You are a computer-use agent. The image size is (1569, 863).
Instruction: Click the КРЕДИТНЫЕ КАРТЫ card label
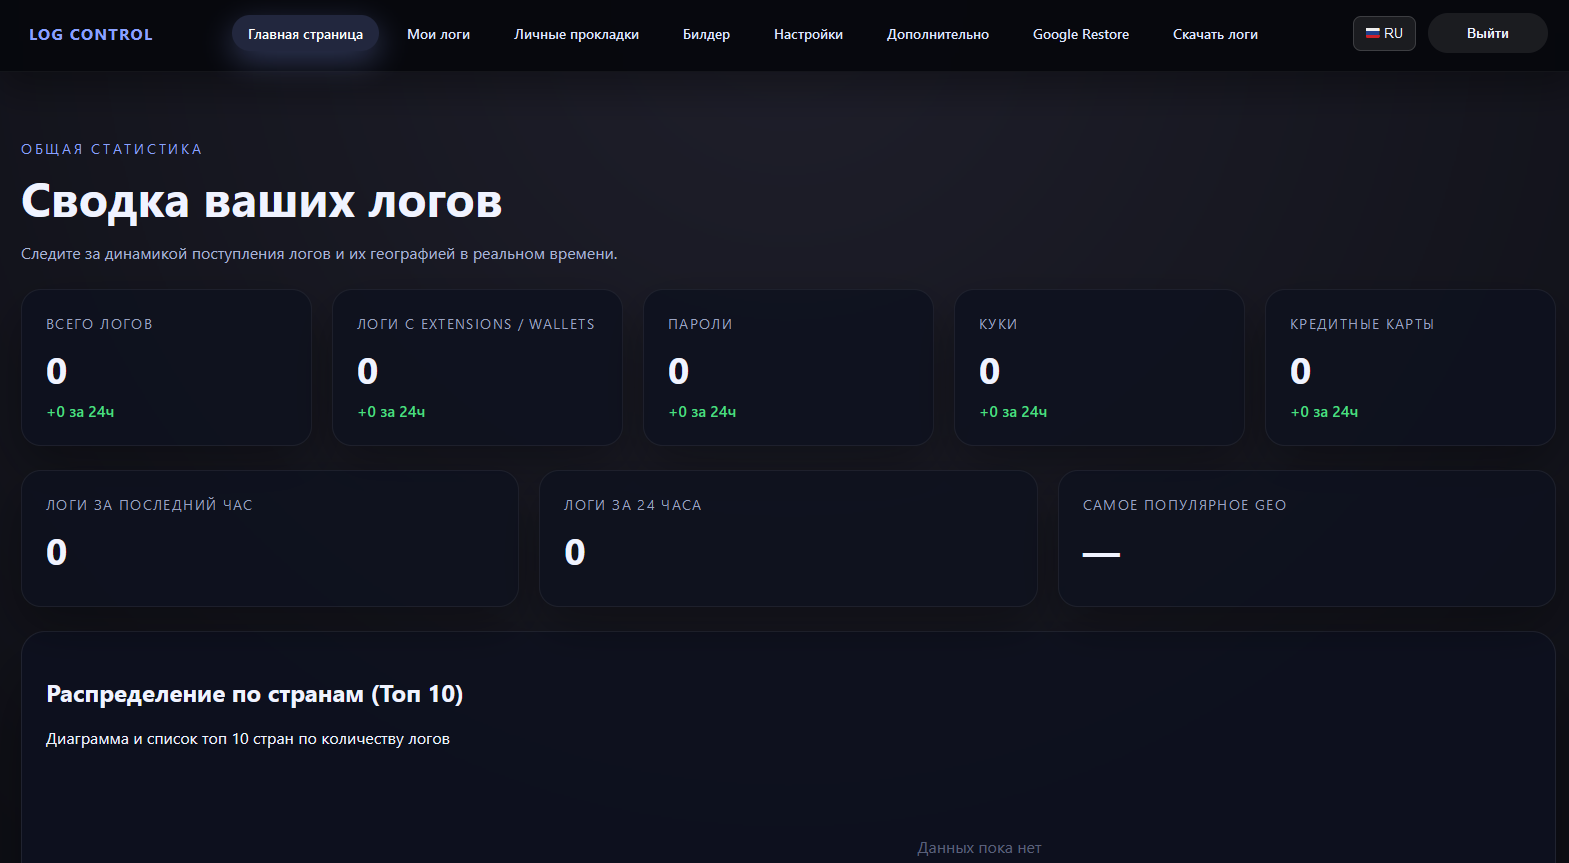click(1362, 324)
